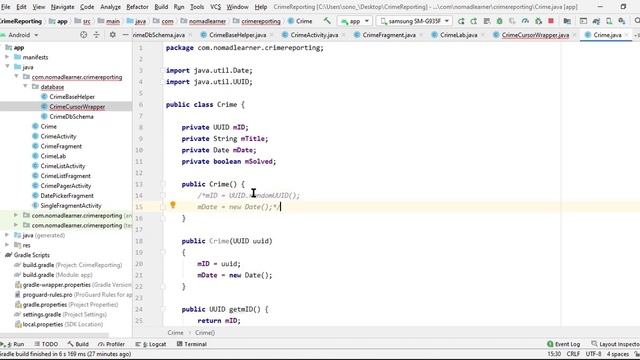Switch to CrimeCursorWrapper.java tab
640x360 pixels.
point(531,35)
